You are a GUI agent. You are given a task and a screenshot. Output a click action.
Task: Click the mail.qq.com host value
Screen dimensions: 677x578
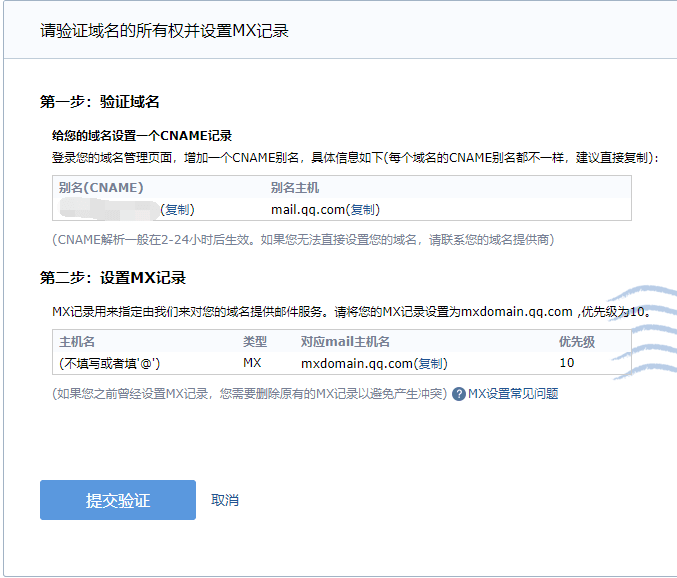coord(309,210)
